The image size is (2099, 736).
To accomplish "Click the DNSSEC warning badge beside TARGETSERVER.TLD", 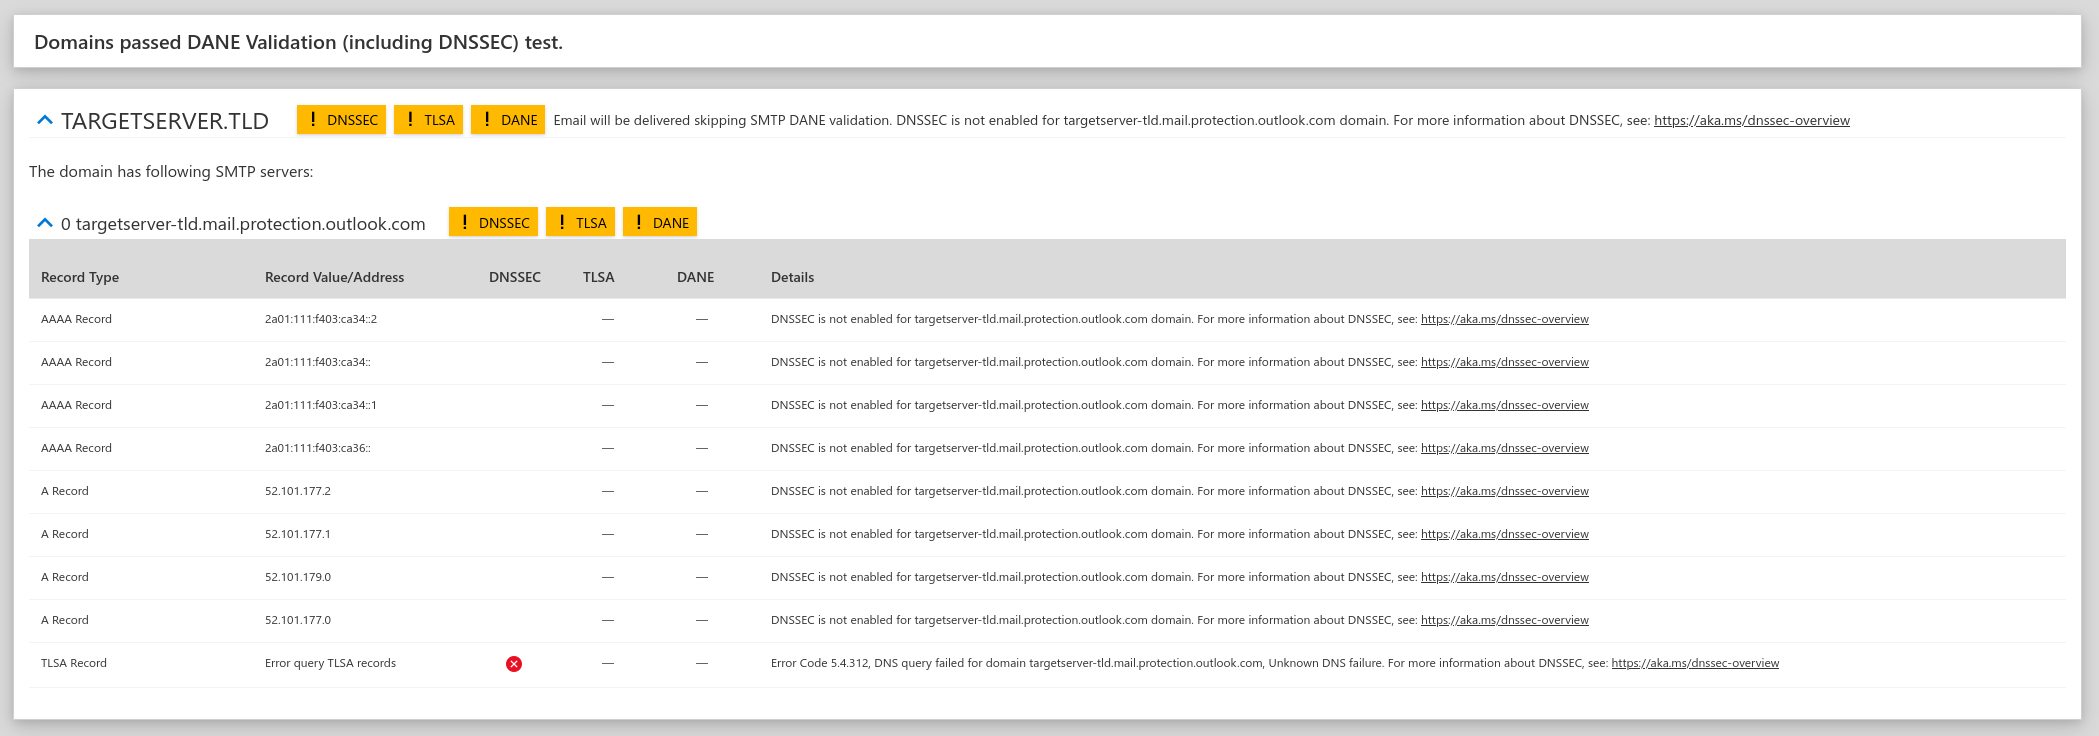I will (x=341, y=120).
